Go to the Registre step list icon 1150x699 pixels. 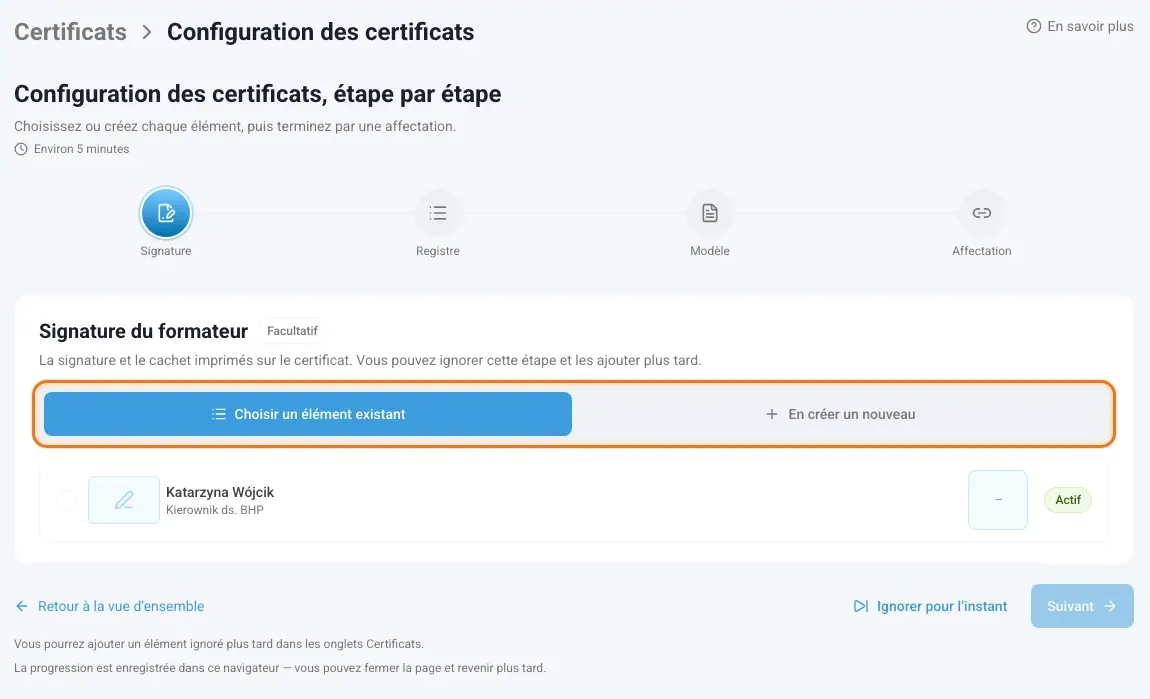pyautogui.click(x=438, y=213)
